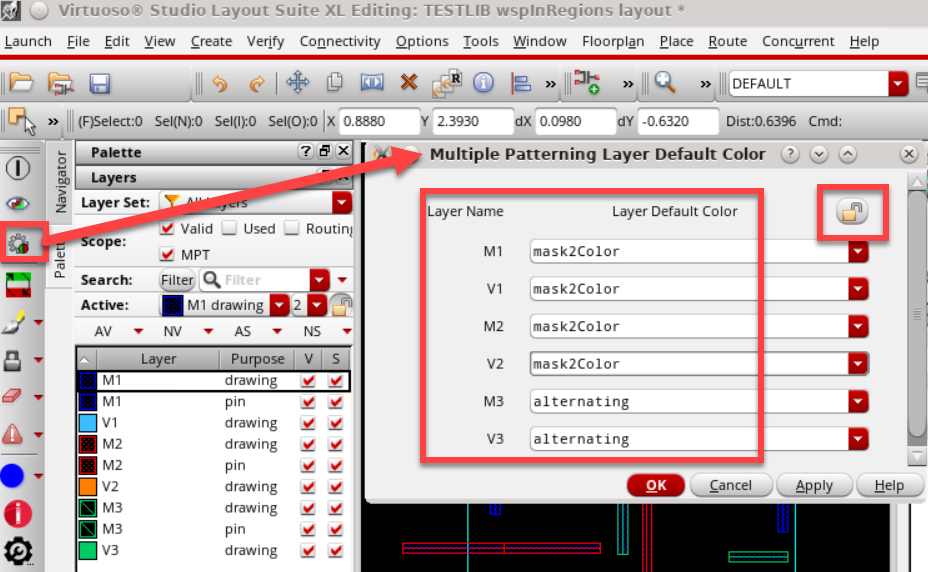Toggle the MPT checkbox
Image resolution: width=928 pixels, height=572 pixels.
167,254
